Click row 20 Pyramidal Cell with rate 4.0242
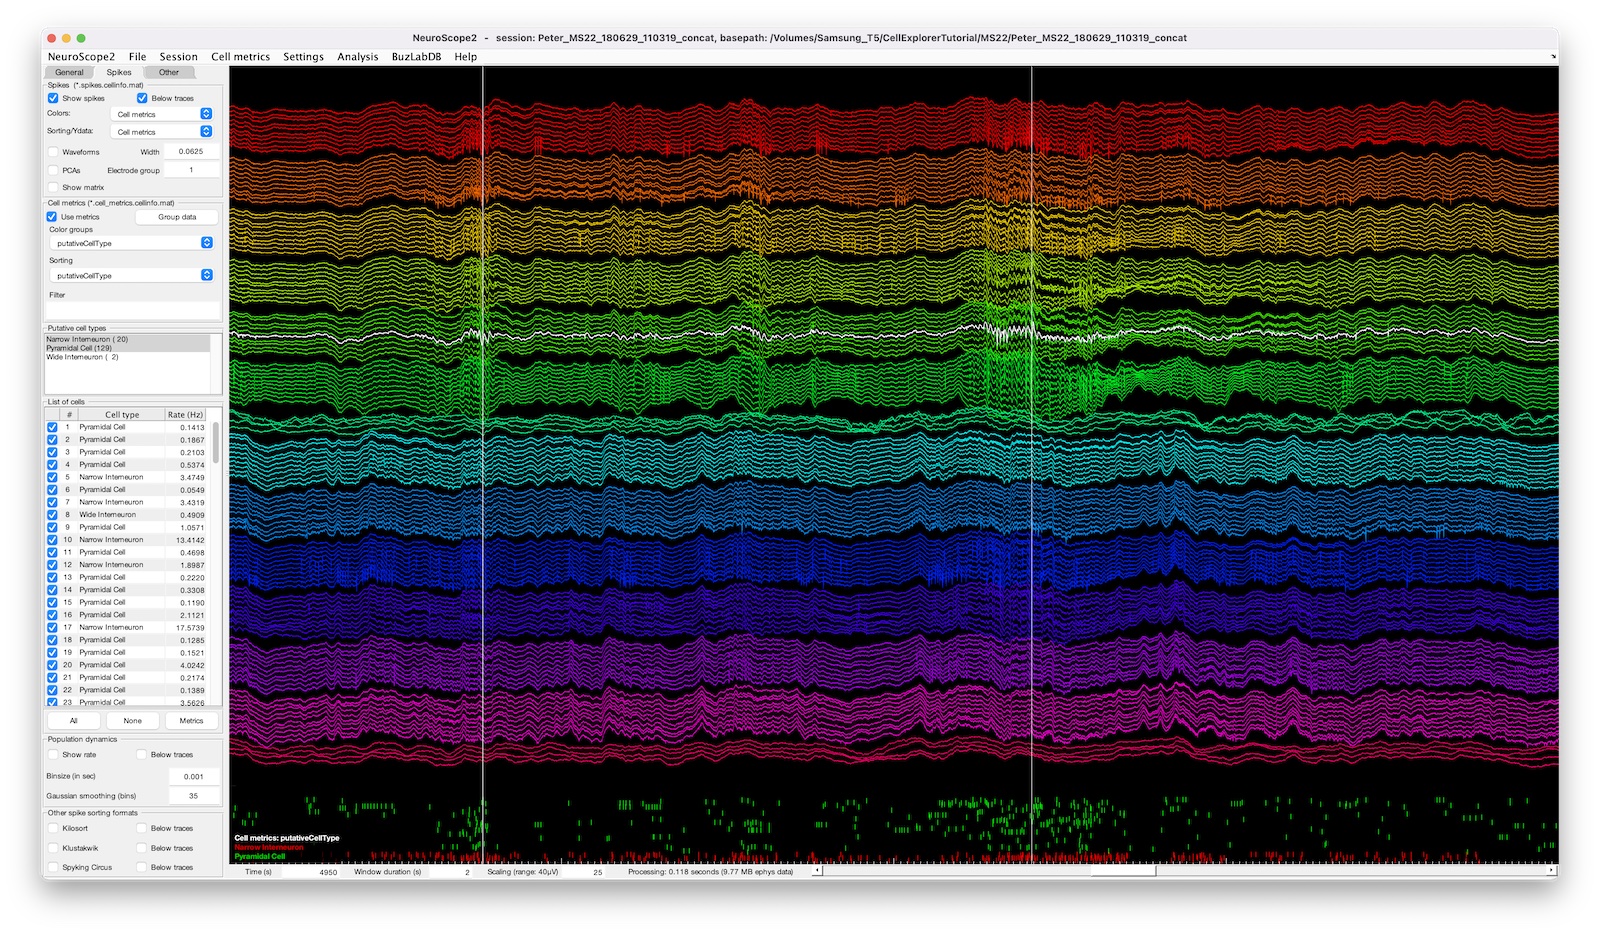The height and width of the screenshot is (934, 1600). [x=127, y=665]
